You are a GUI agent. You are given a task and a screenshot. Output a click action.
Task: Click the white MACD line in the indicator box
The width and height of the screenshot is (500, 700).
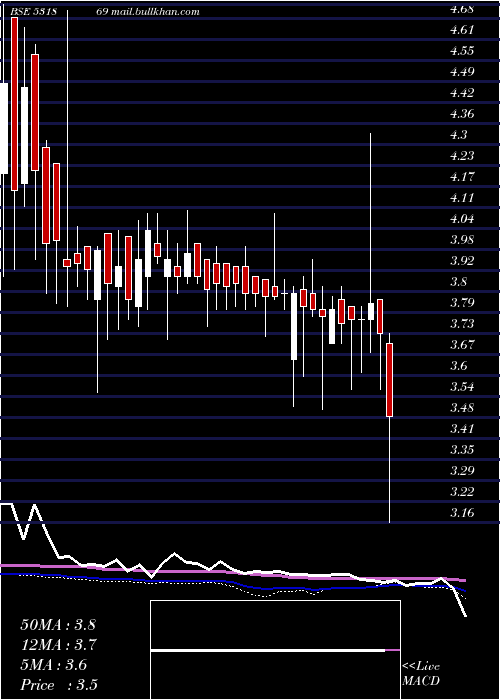click(x=268, y=651)
